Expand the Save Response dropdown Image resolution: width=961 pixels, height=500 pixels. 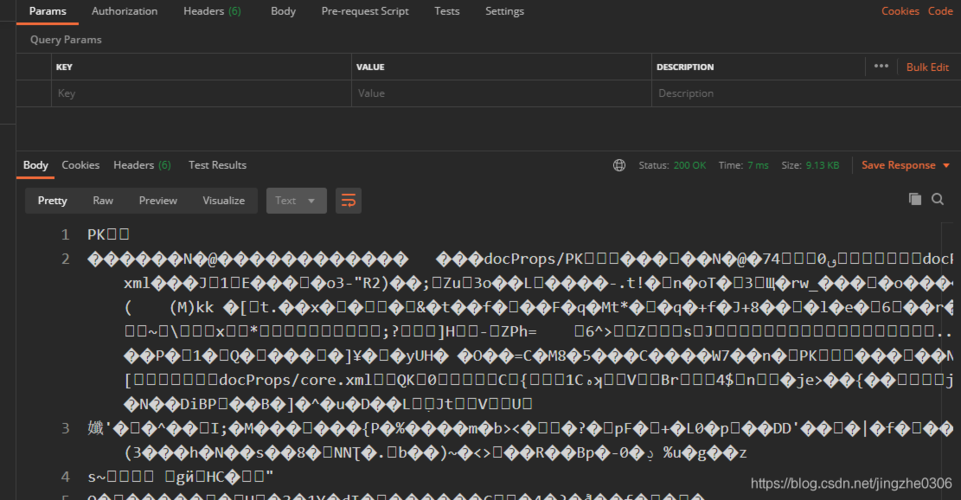coord(905,165)
